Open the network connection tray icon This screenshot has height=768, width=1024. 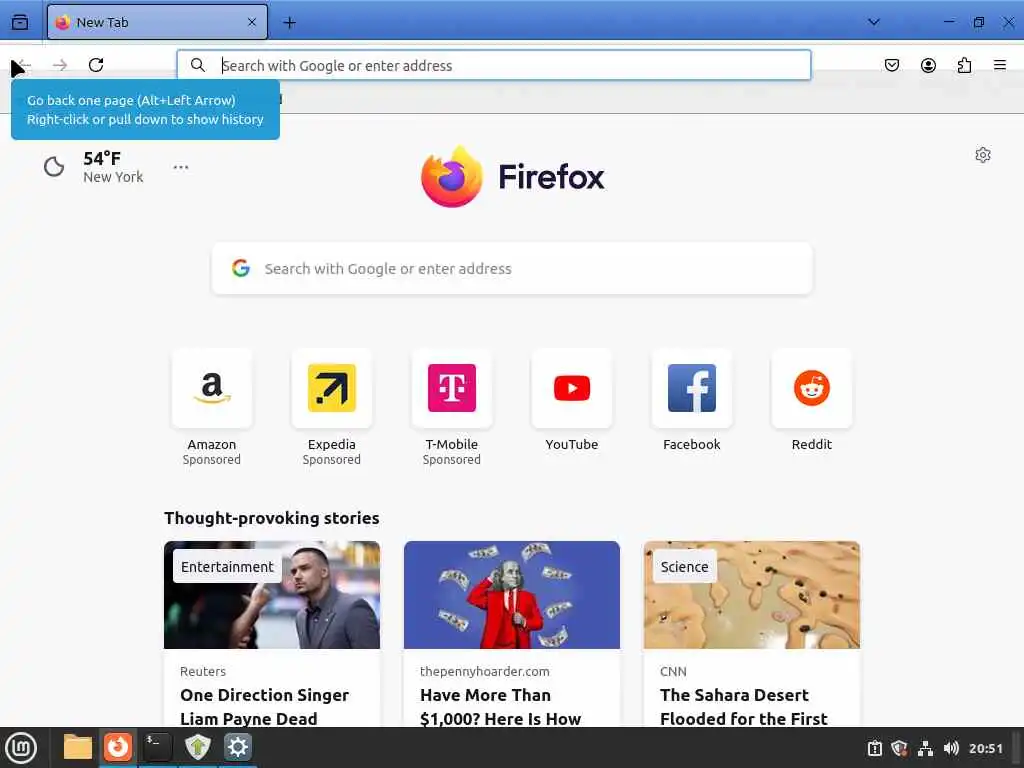click(x=925, y=748)
